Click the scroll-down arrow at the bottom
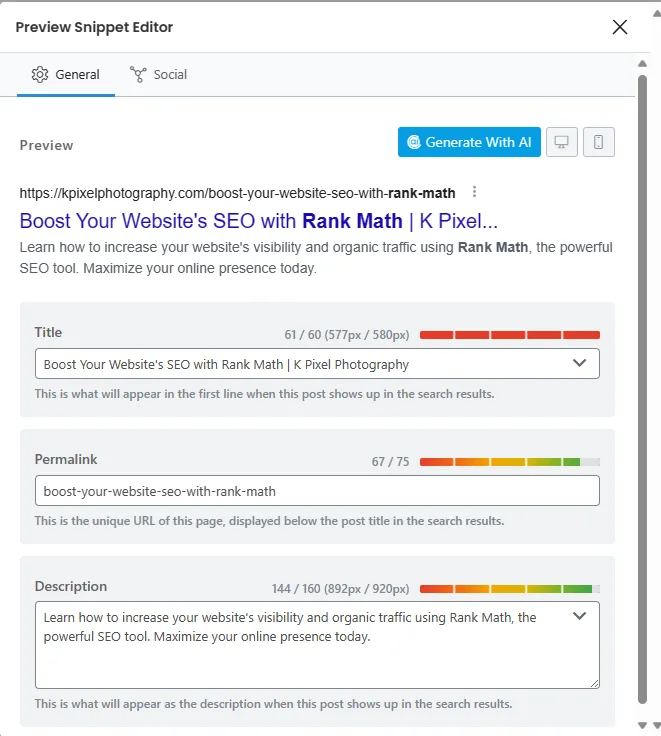 (x=642, y=725)
